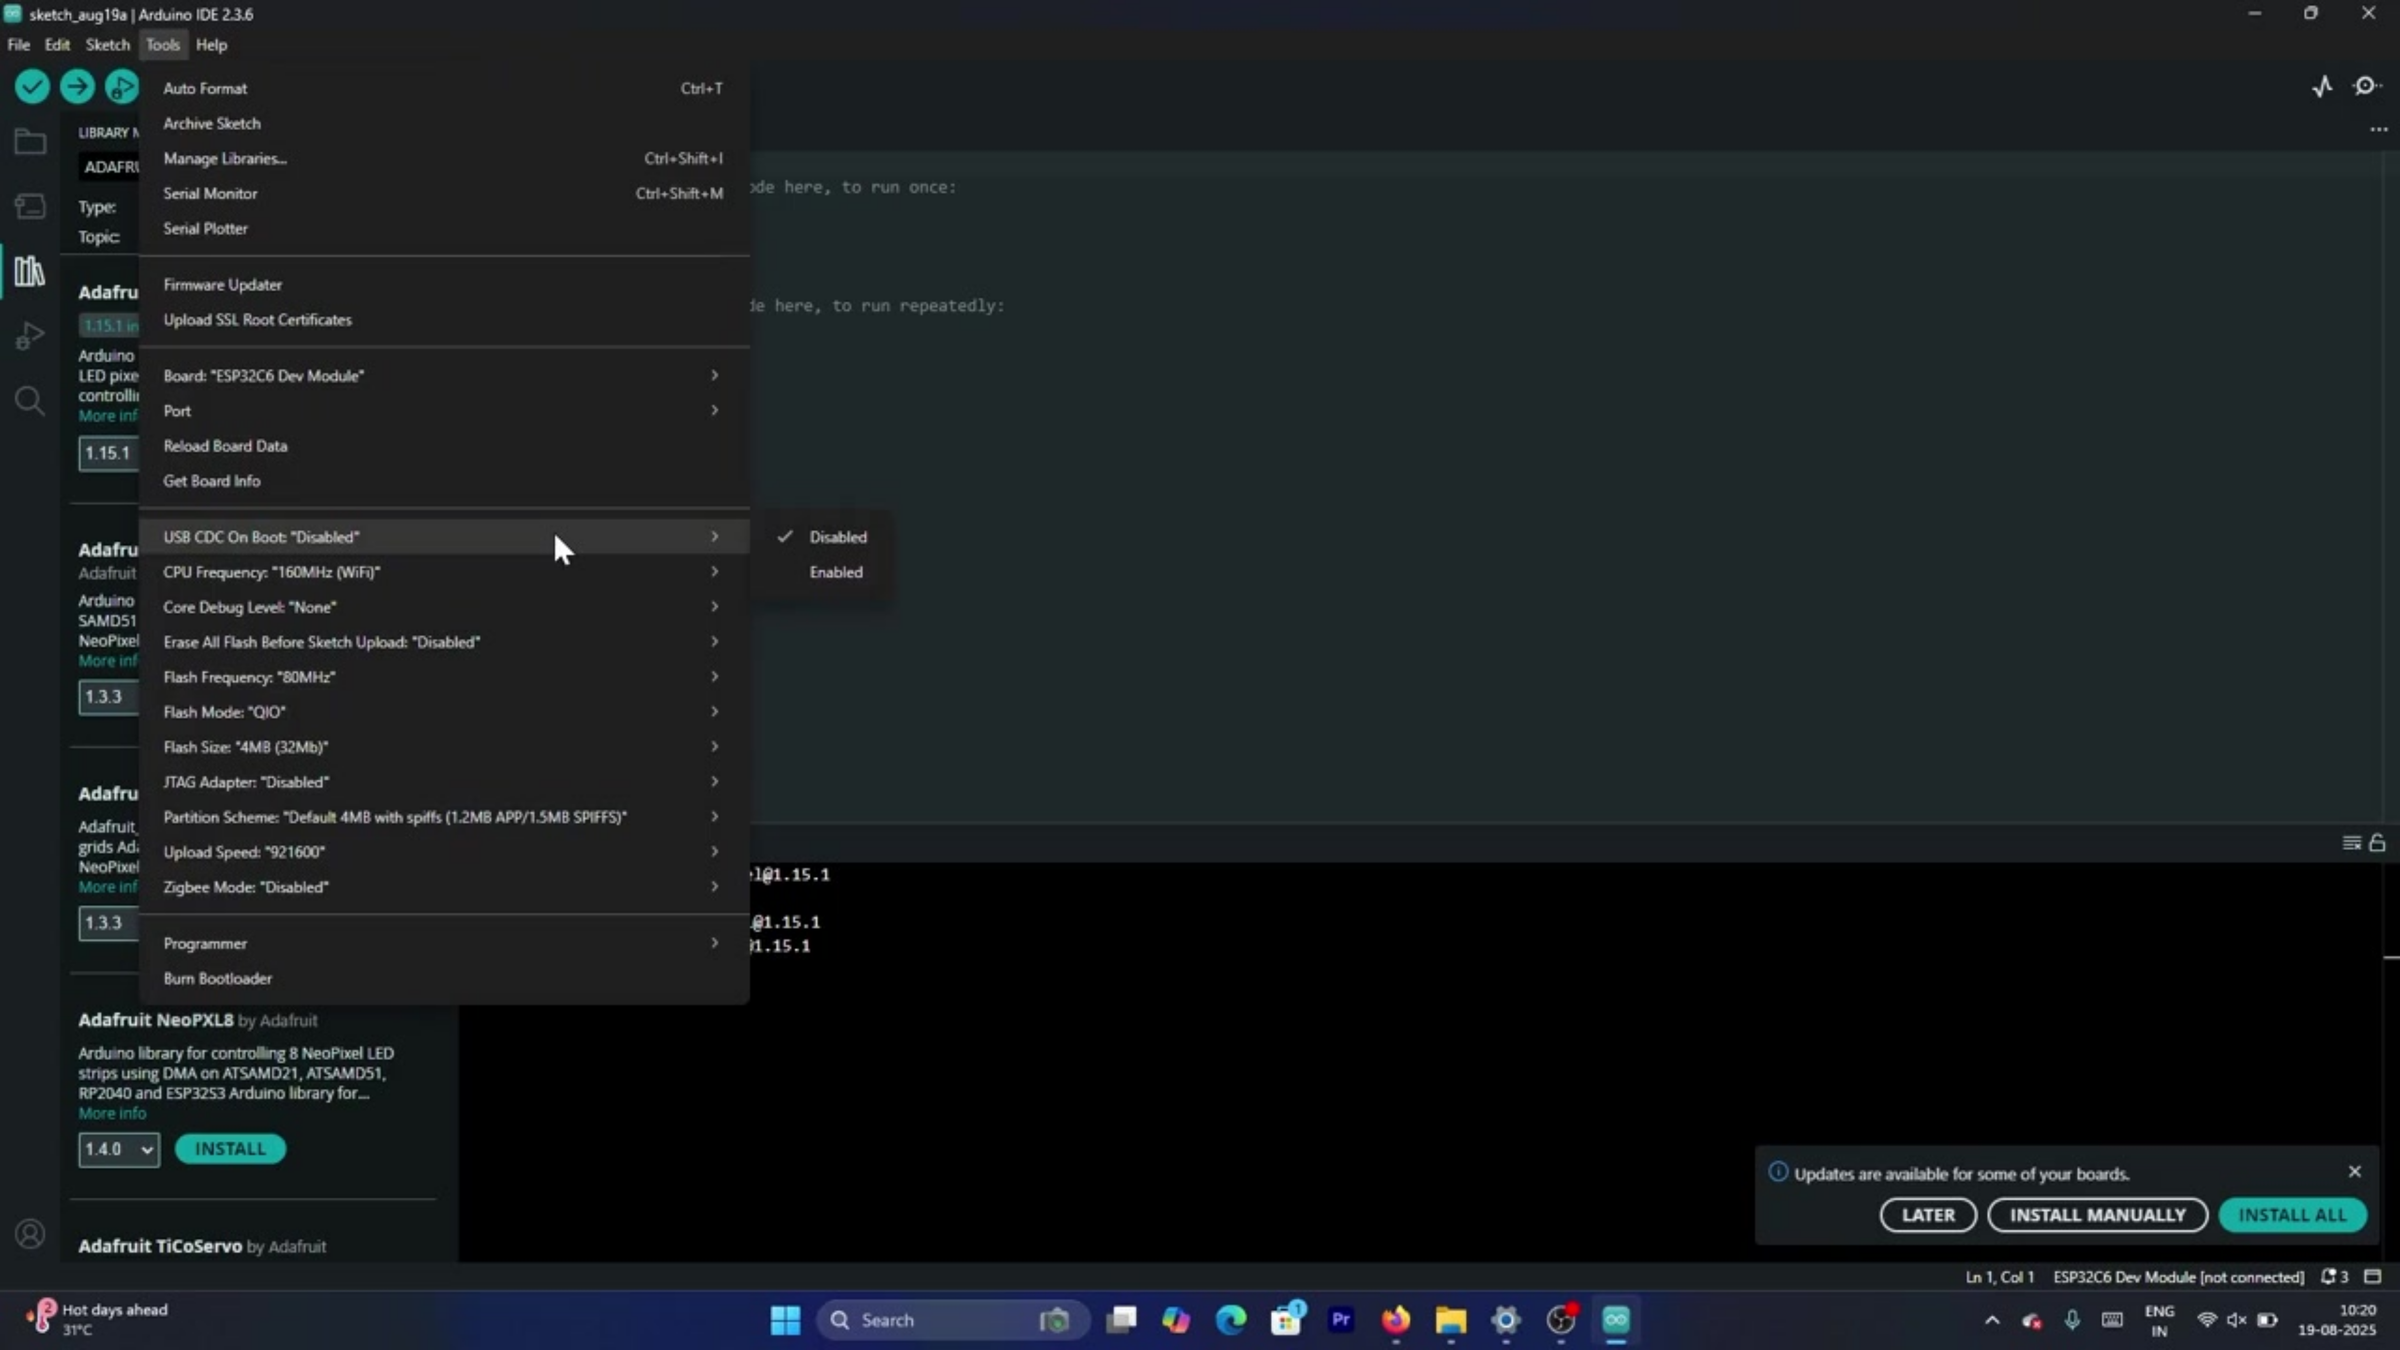The height and width of the screenshot is (1350, 2400).
Task: Open Microsoft Store on the taskbar
Action: point(1286,1320)
